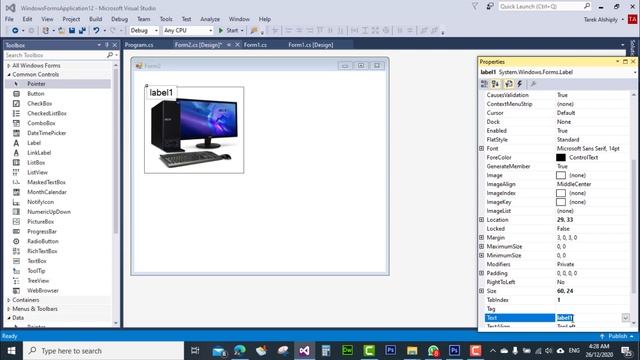Open Task View on the taskbar

(195, 351)
